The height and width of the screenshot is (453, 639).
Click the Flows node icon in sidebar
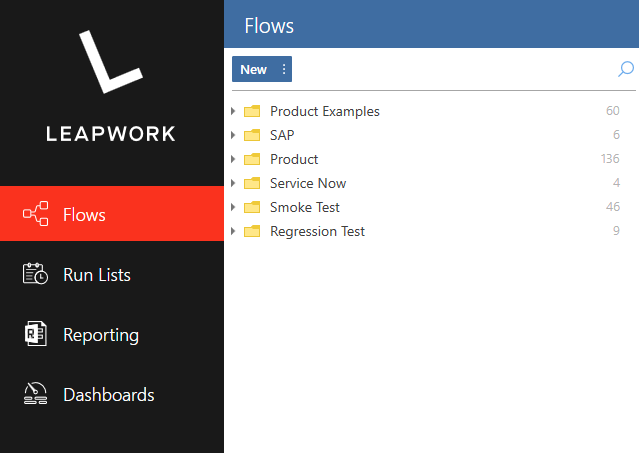pos(35,213)
